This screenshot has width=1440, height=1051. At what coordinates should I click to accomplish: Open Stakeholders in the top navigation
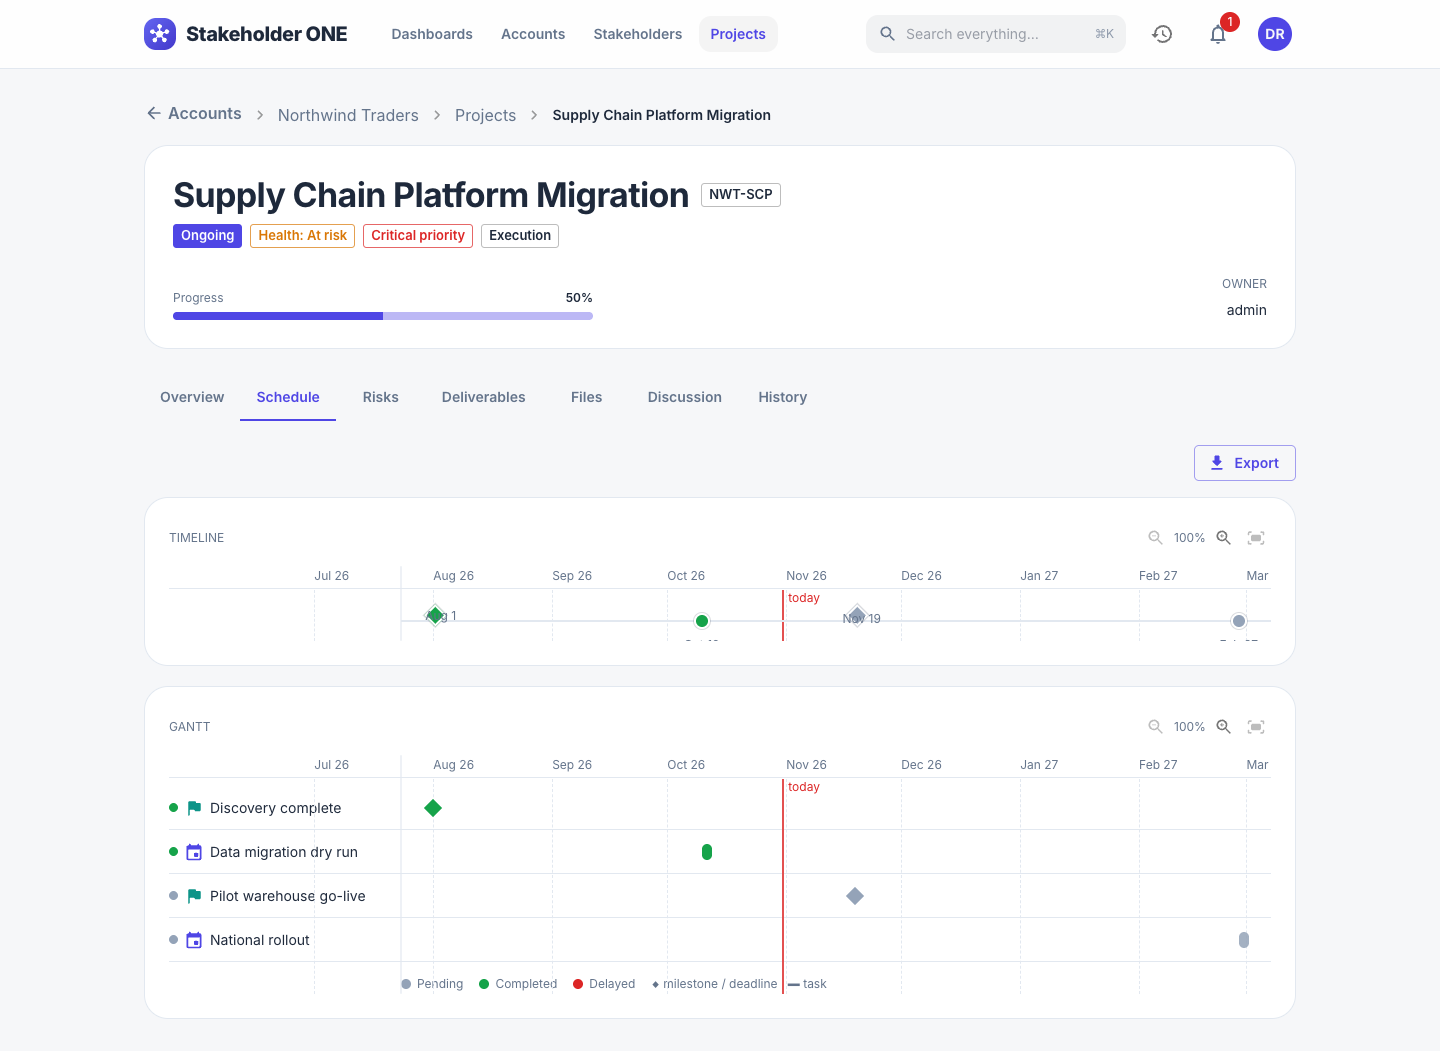pyautogui.click(x=638, y=34)
